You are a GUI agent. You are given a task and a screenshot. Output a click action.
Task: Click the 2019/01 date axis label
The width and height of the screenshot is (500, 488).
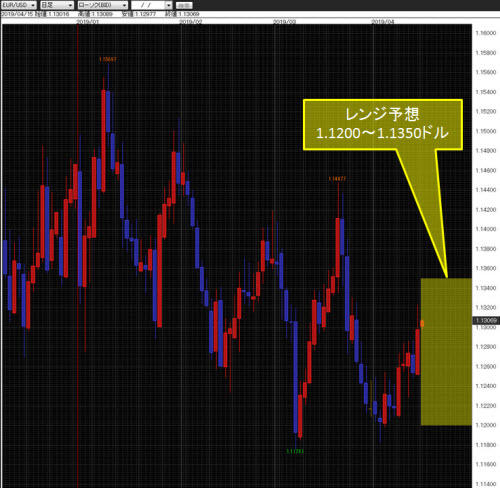[88, 22]
